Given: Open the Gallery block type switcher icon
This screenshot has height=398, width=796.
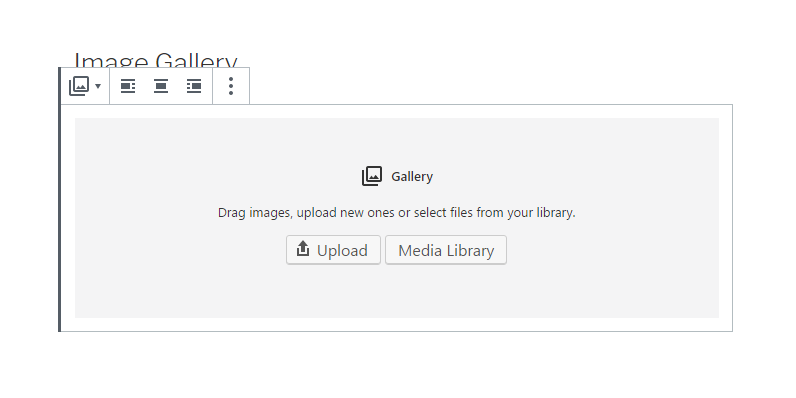Looking at the screenshot, I should pos(79,86).
